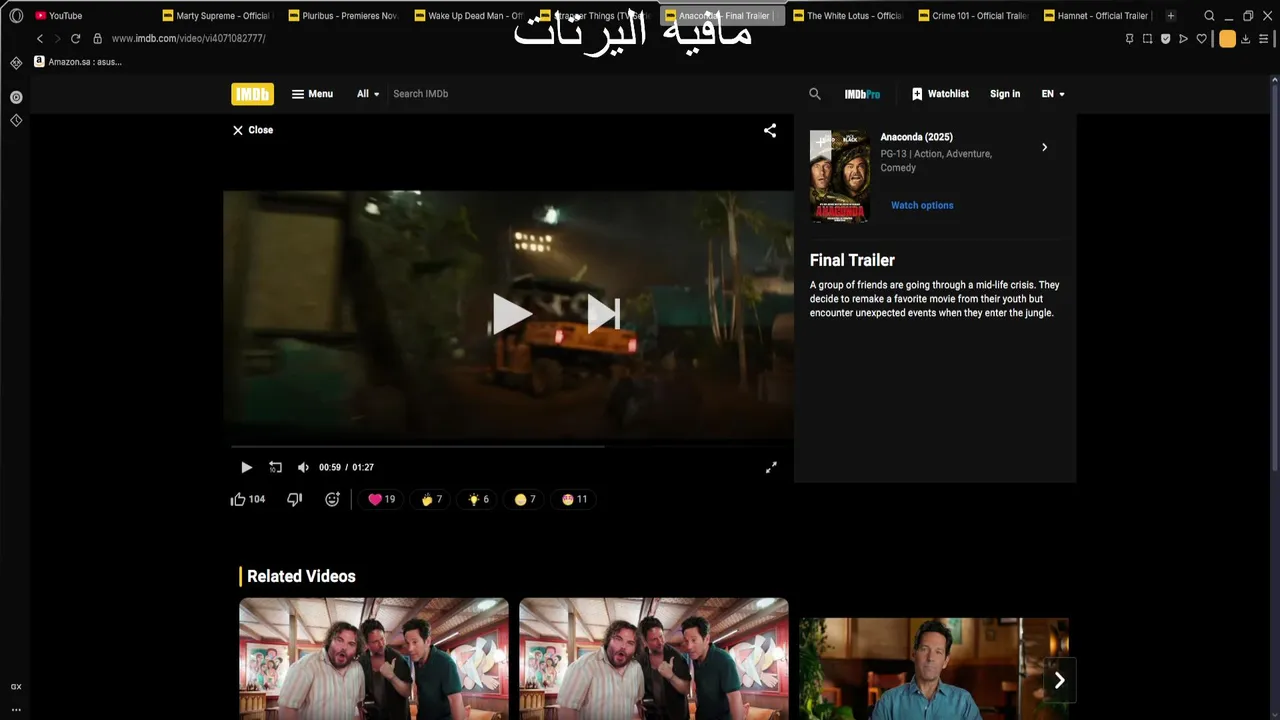
Task: Open a new browser tab
Action: coord(1171,16)
